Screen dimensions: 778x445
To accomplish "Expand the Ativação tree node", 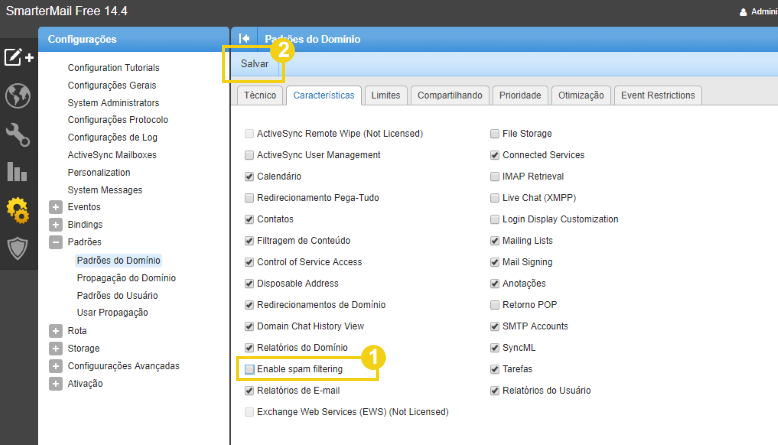I will [56, 384].
